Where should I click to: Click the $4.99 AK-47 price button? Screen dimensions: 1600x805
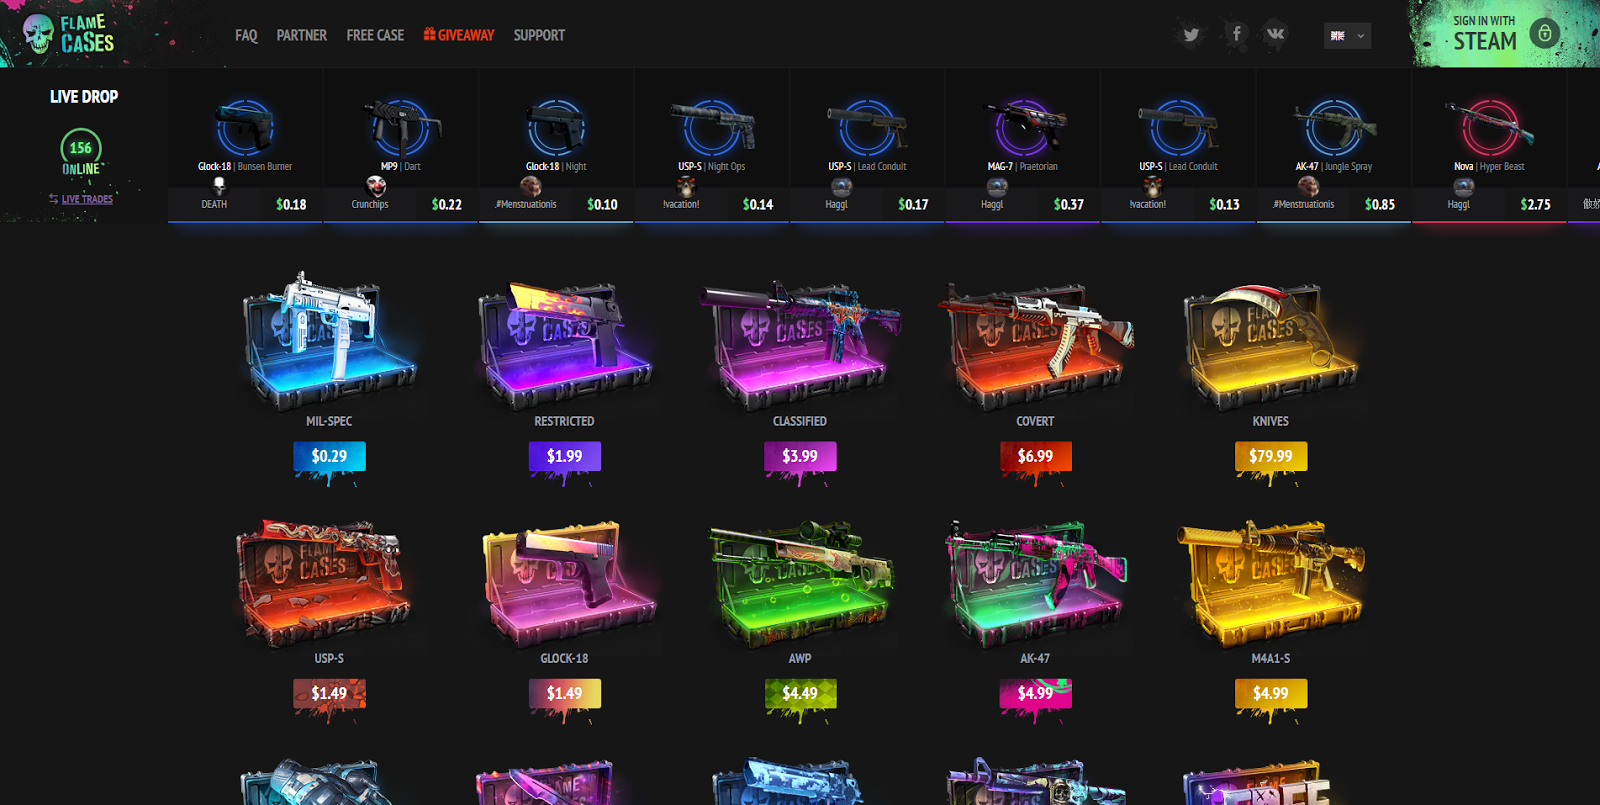(x=1035, y=693)
